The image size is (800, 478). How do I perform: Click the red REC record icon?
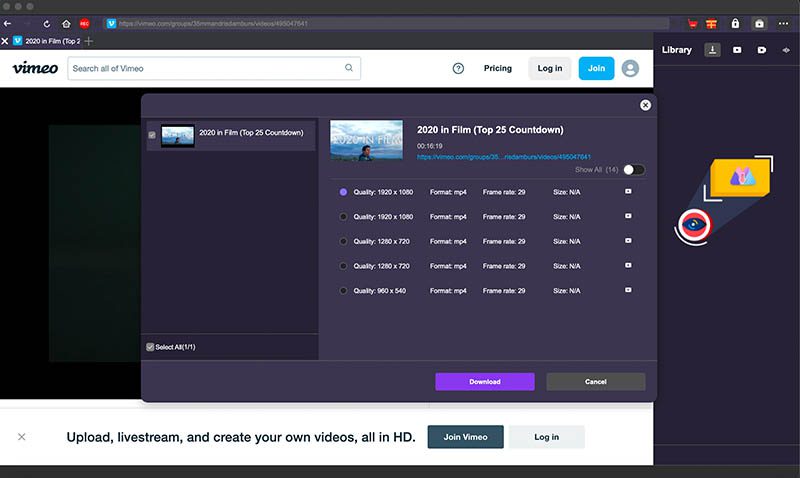(85, 23)
